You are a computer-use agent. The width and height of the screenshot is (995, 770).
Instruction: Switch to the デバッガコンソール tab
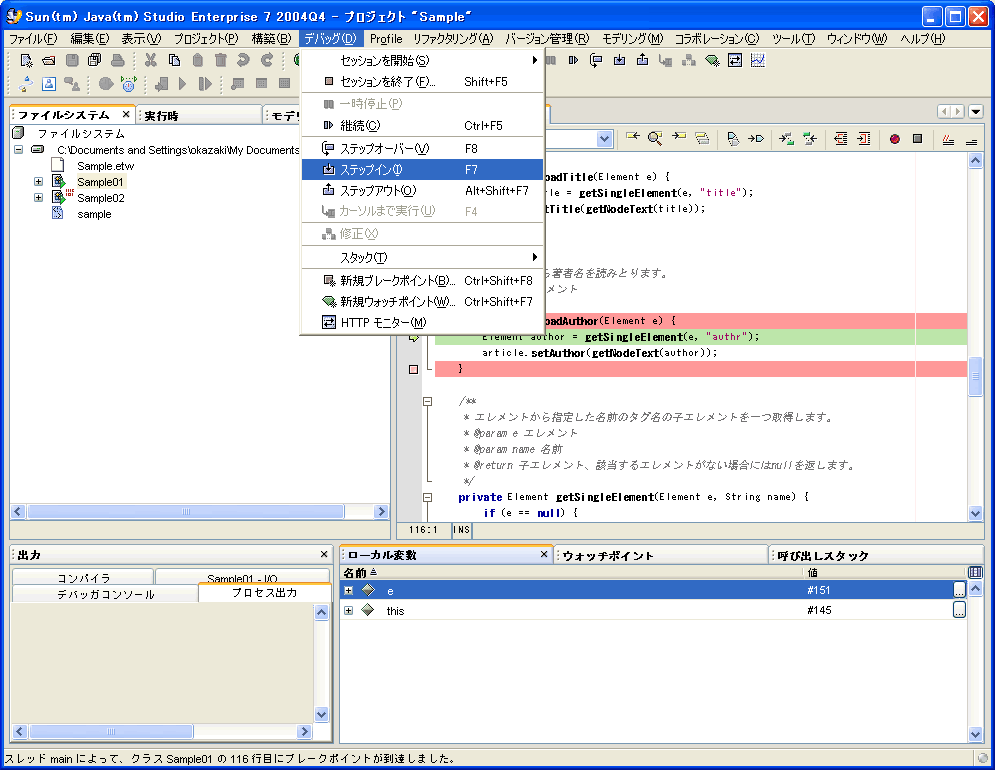click(x=105, y=594)
